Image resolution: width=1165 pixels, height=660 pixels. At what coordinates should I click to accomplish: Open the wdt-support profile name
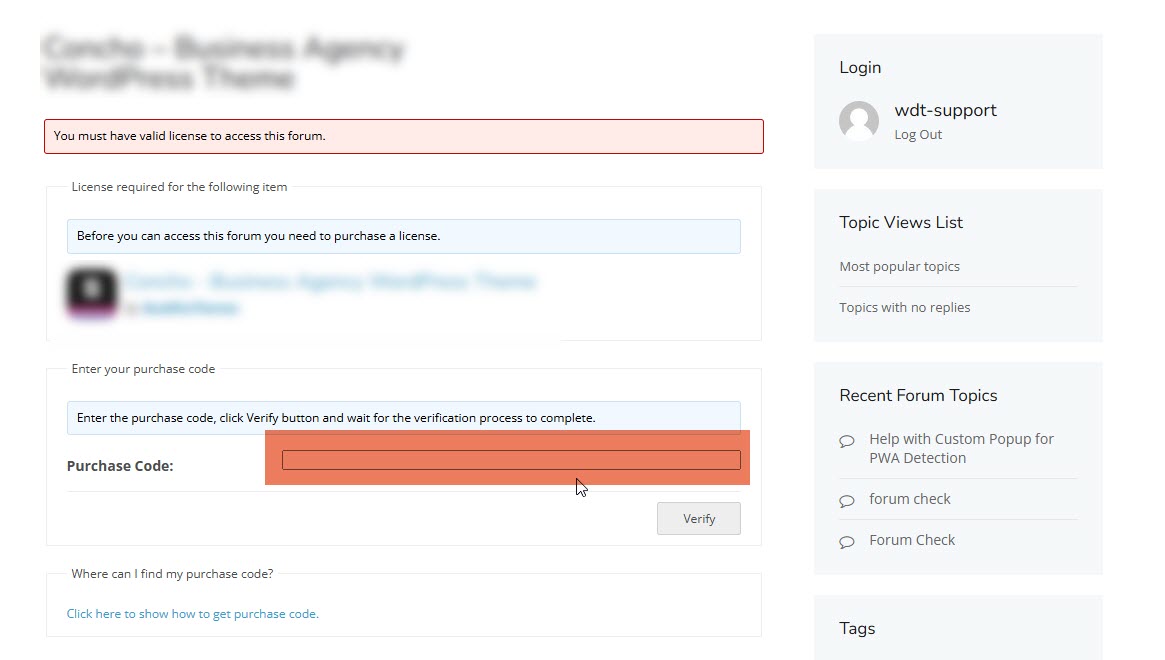coord(945,111)
